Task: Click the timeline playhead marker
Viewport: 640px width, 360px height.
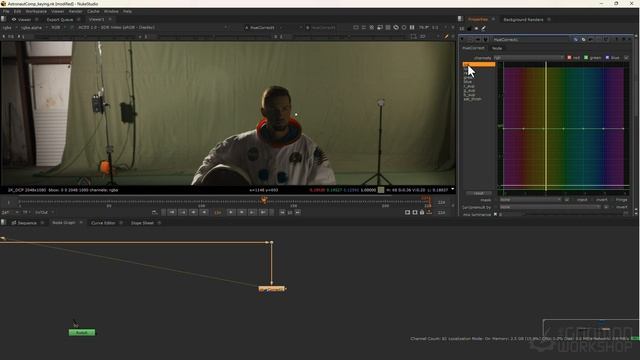Action: [x=264, y=200]
